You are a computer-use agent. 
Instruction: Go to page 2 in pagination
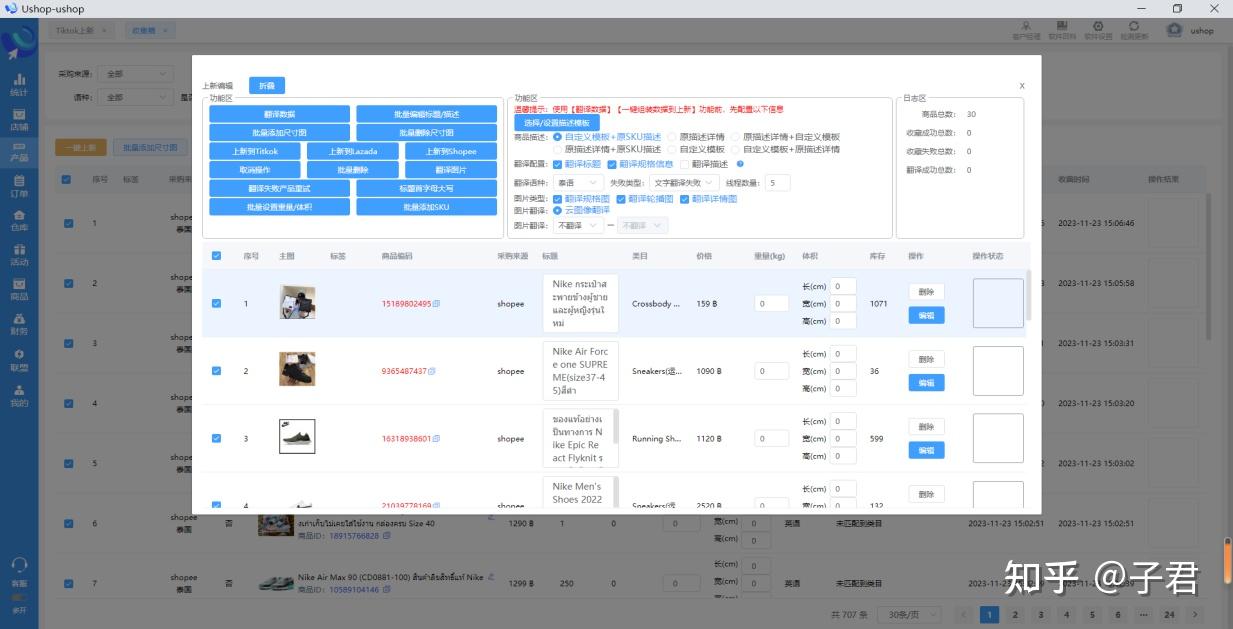1015,615
